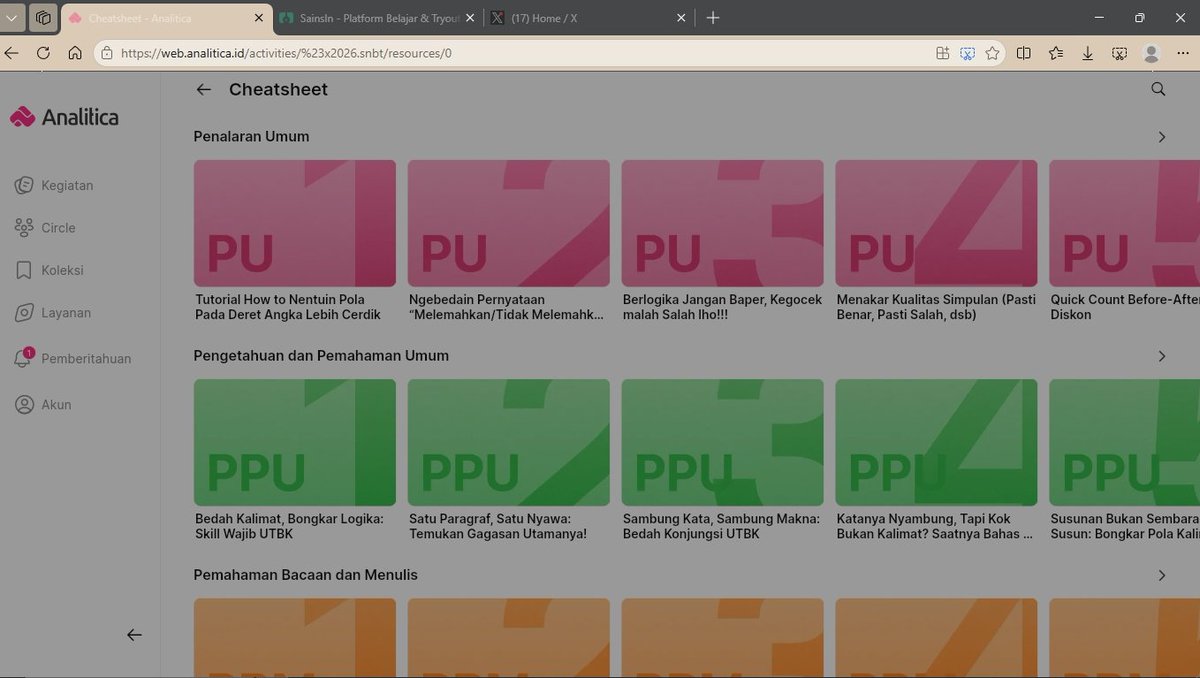
Task: Open Koleksi in the sidebar
Action: (50, 270)
